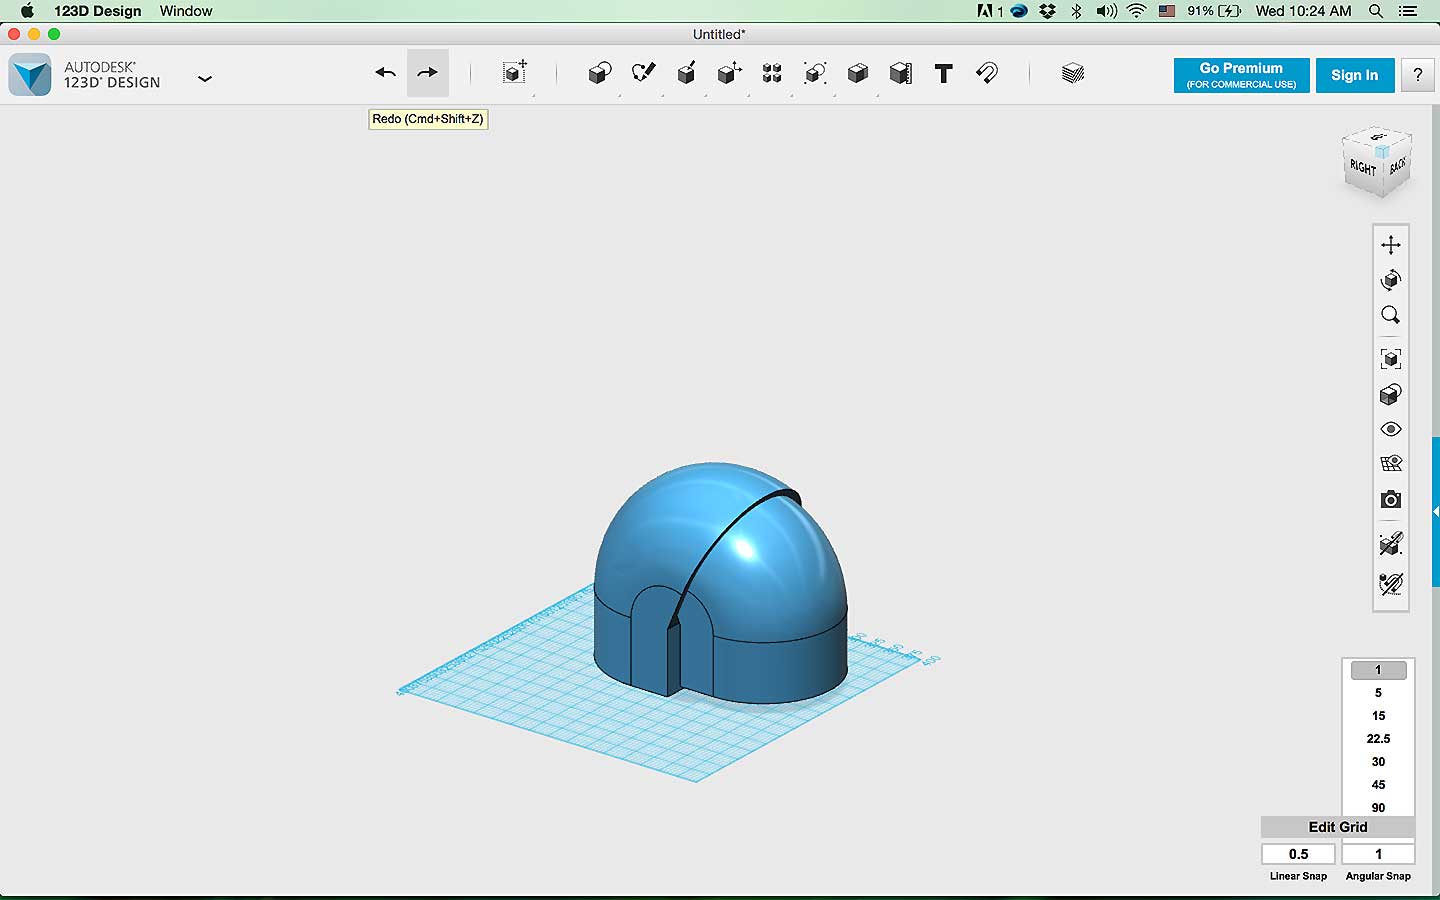
Task: Open the volume control in menu bar
Action: click(1106, 11)
